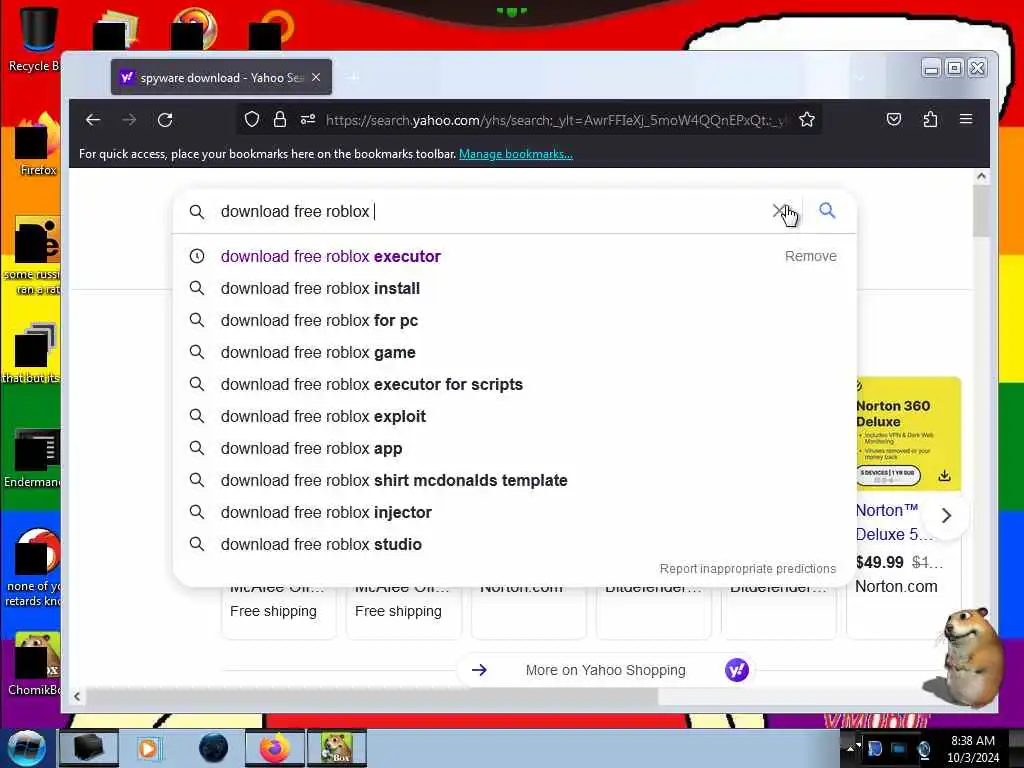Open the Extensions puzzle icon
The height and width of the screenshot is (768, 1024).
pos(930,120)
